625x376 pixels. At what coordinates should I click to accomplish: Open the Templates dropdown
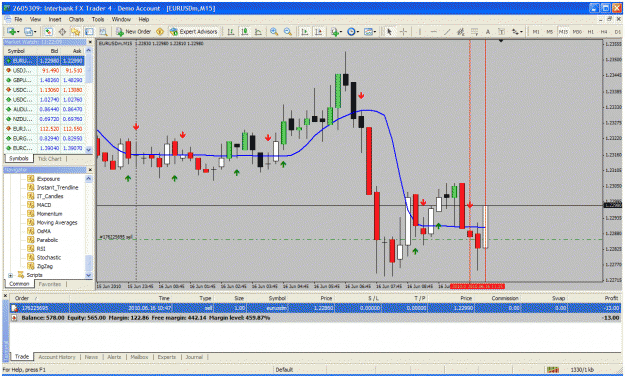[x=370, y=31]
